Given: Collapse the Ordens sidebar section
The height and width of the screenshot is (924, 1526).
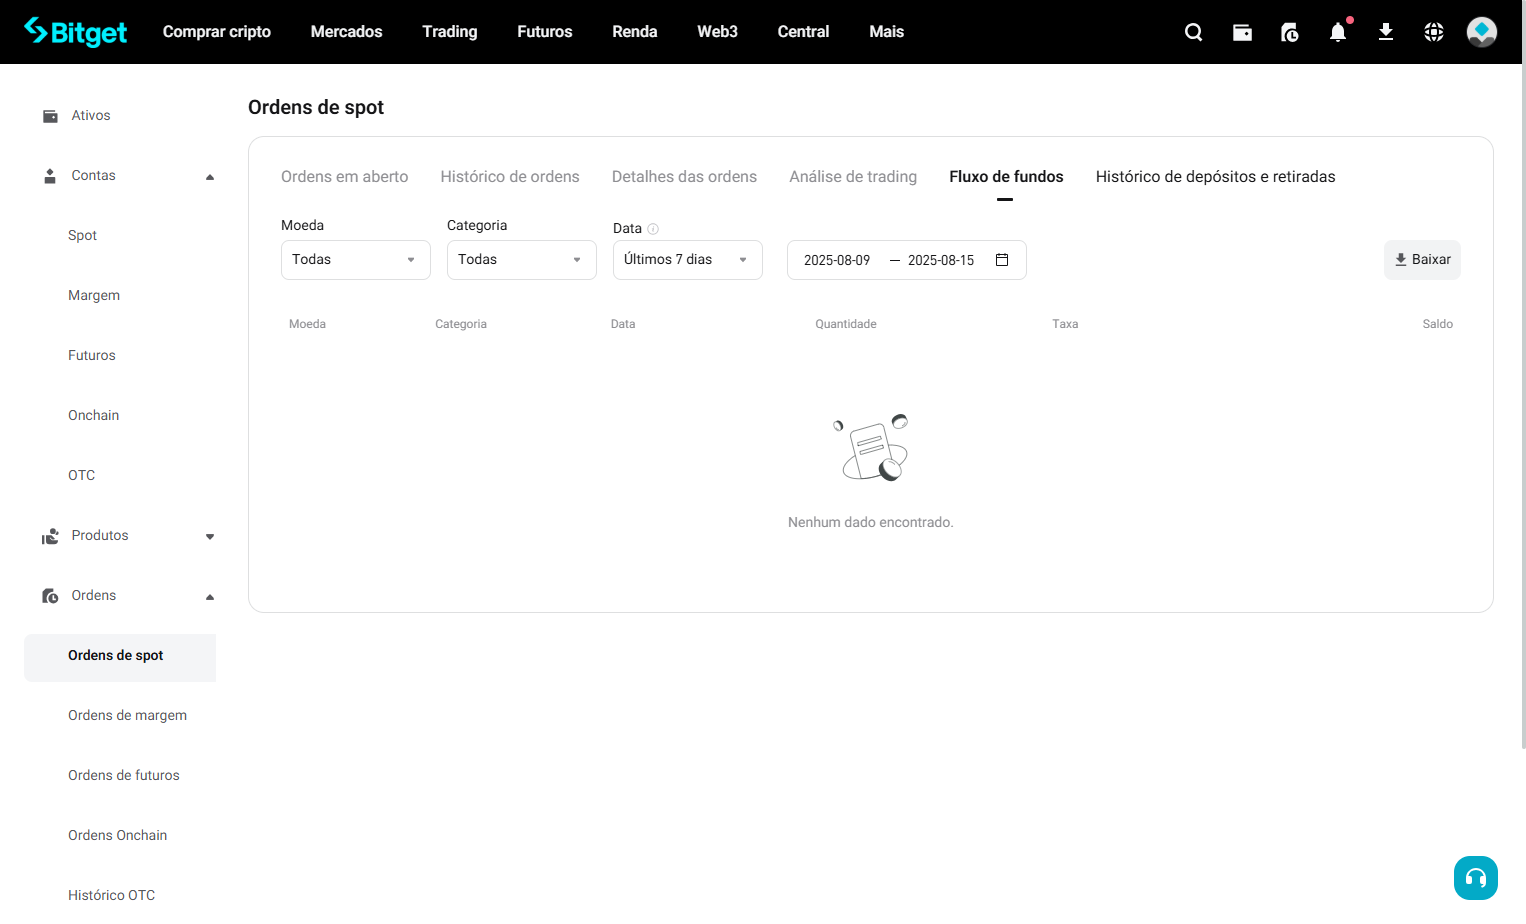Looking at the screenshot, I should click(210, 597).
